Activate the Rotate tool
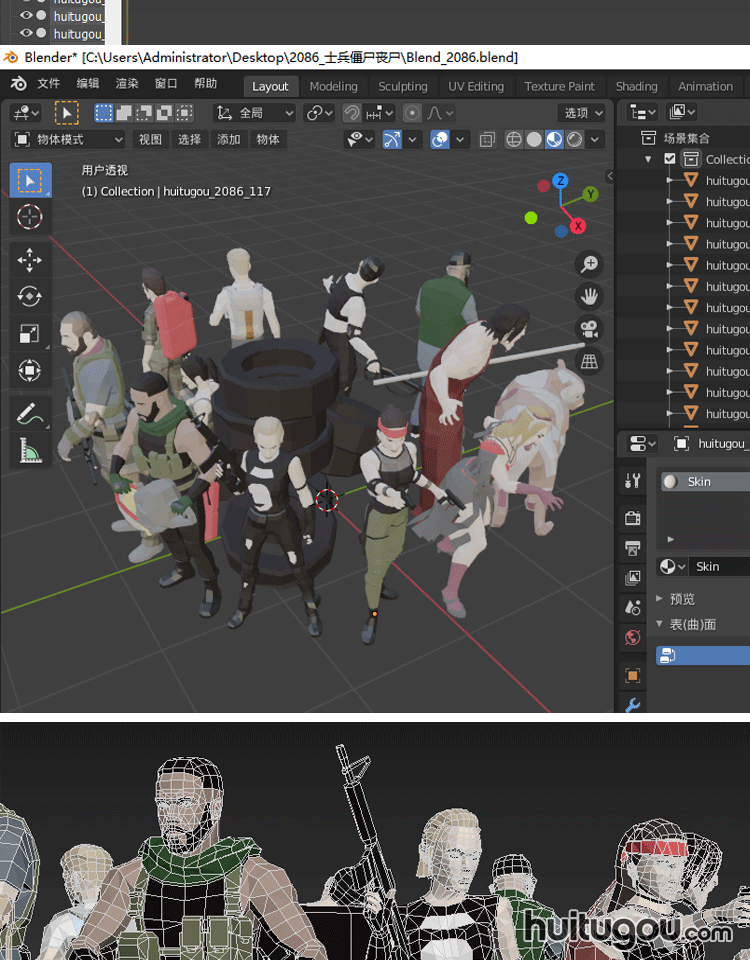 pyautogui.click(x=30, y=297)
